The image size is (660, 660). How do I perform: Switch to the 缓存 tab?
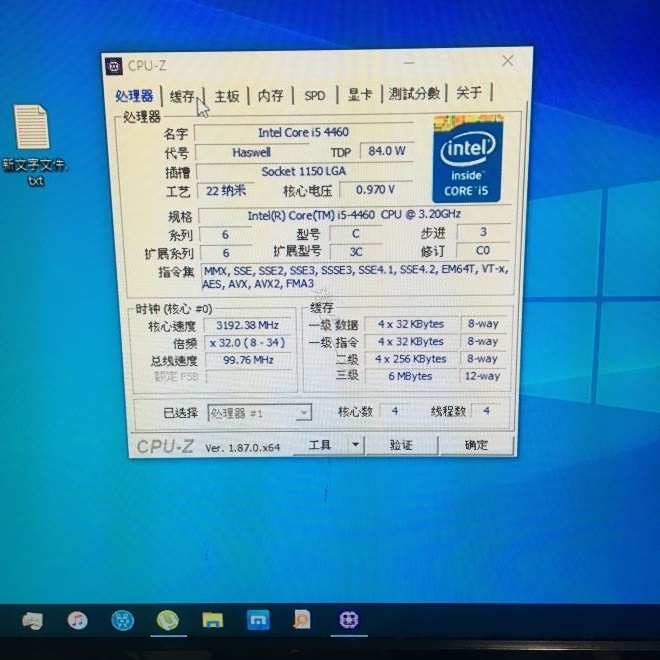(x=182, y=96)
